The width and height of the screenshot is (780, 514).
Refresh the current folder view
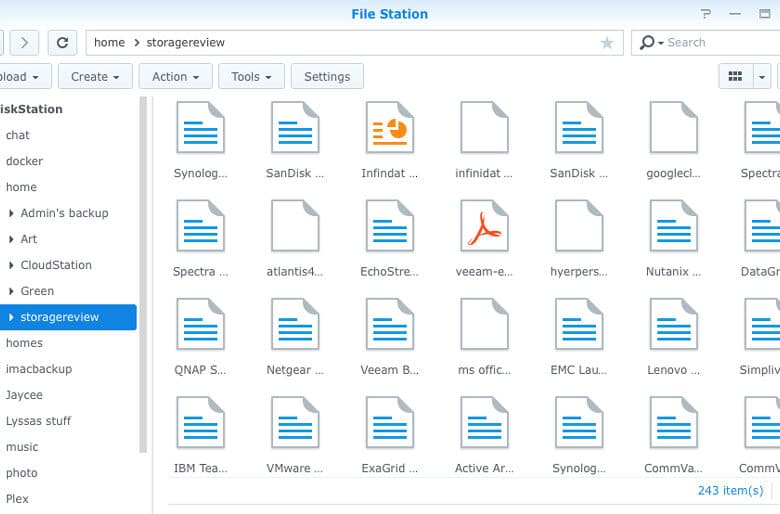(63, 43)
